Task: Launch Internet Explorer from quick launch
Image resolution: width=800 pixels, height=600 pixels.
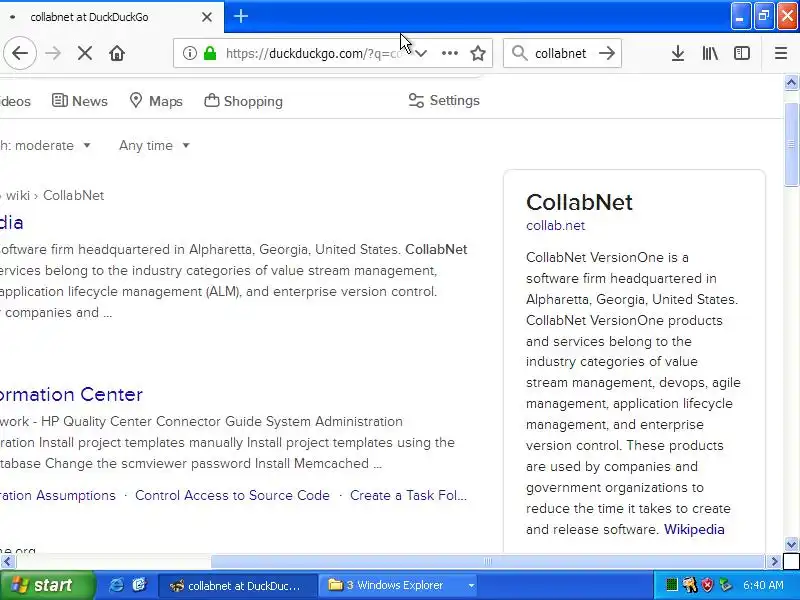Action: coord(116,585)
